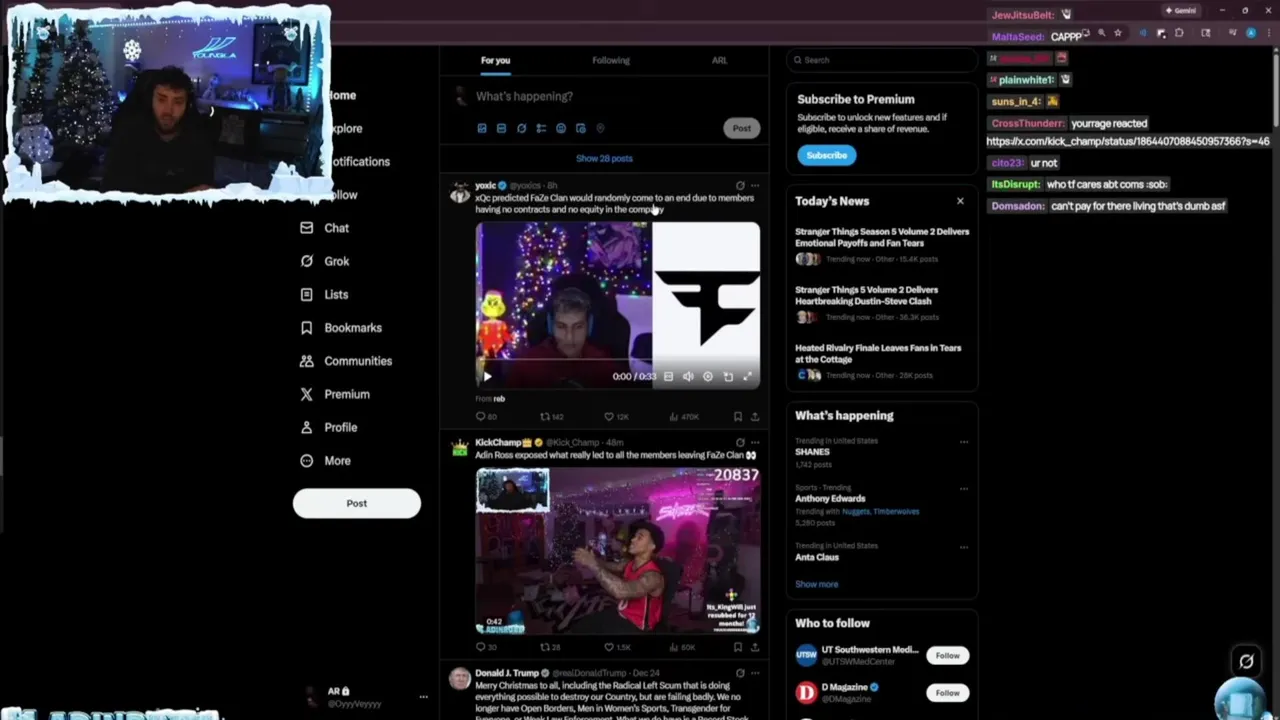The height and width of the screenshot is (720, 1280).
Task: Follow UT Southwestern Medical
Action: [947, 656]
